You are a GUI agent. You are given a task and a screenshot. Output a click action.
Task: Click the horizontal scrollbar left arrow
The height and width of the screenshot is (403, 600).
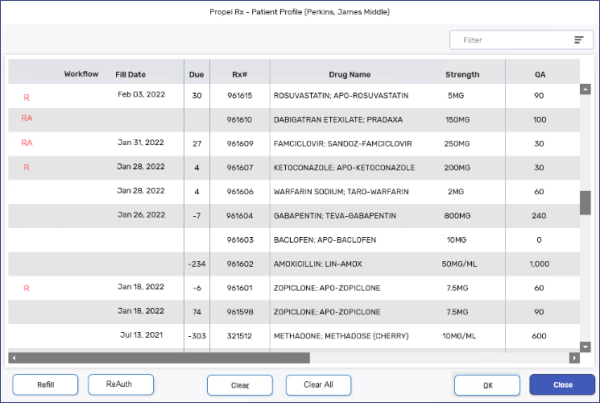[x=14, y=357]
